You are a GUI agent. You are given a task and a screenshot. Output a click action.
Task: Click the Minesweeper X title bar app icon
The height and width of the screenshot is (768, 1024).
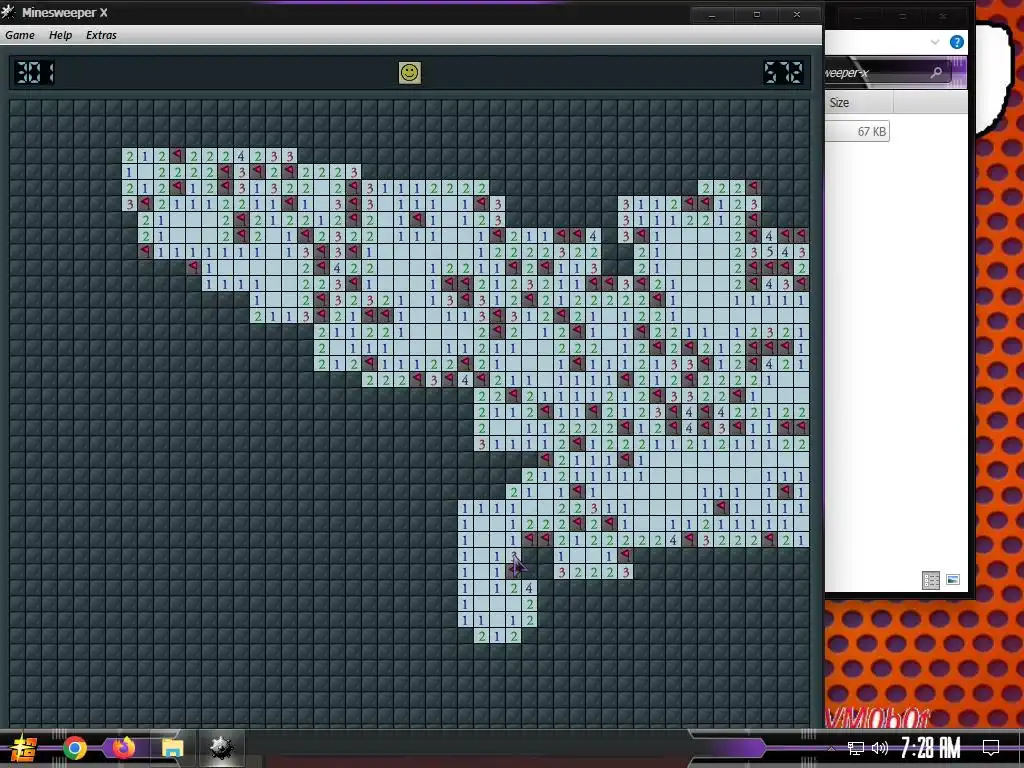(8, 12)
